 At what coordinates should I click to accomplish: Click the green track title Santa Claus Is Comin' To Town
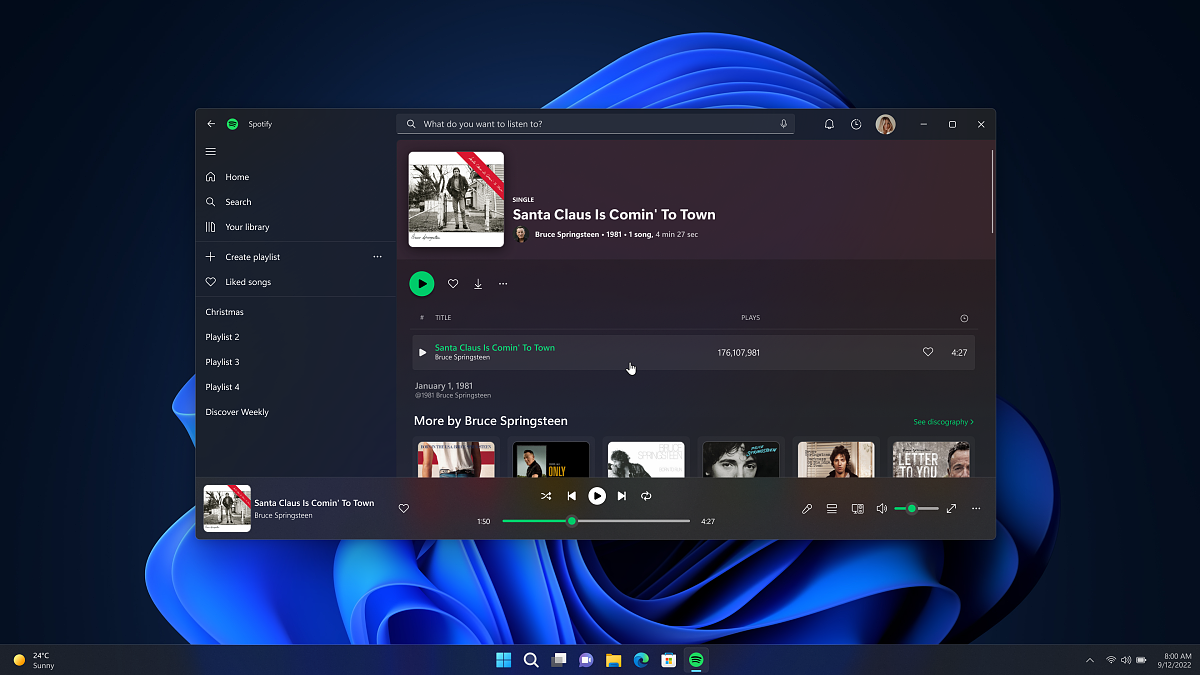pyautogui.click(x=495, y=348)
